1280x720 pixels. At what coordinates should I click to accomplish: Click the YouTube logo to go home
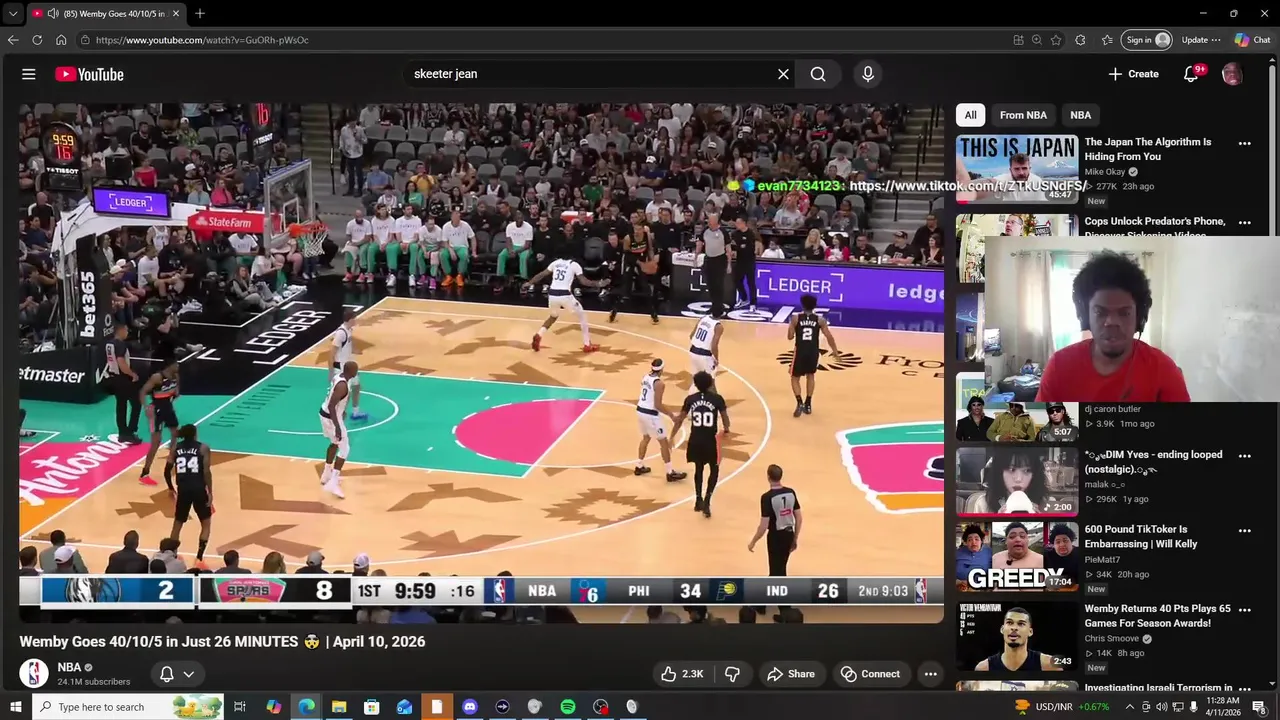(89, 74)
